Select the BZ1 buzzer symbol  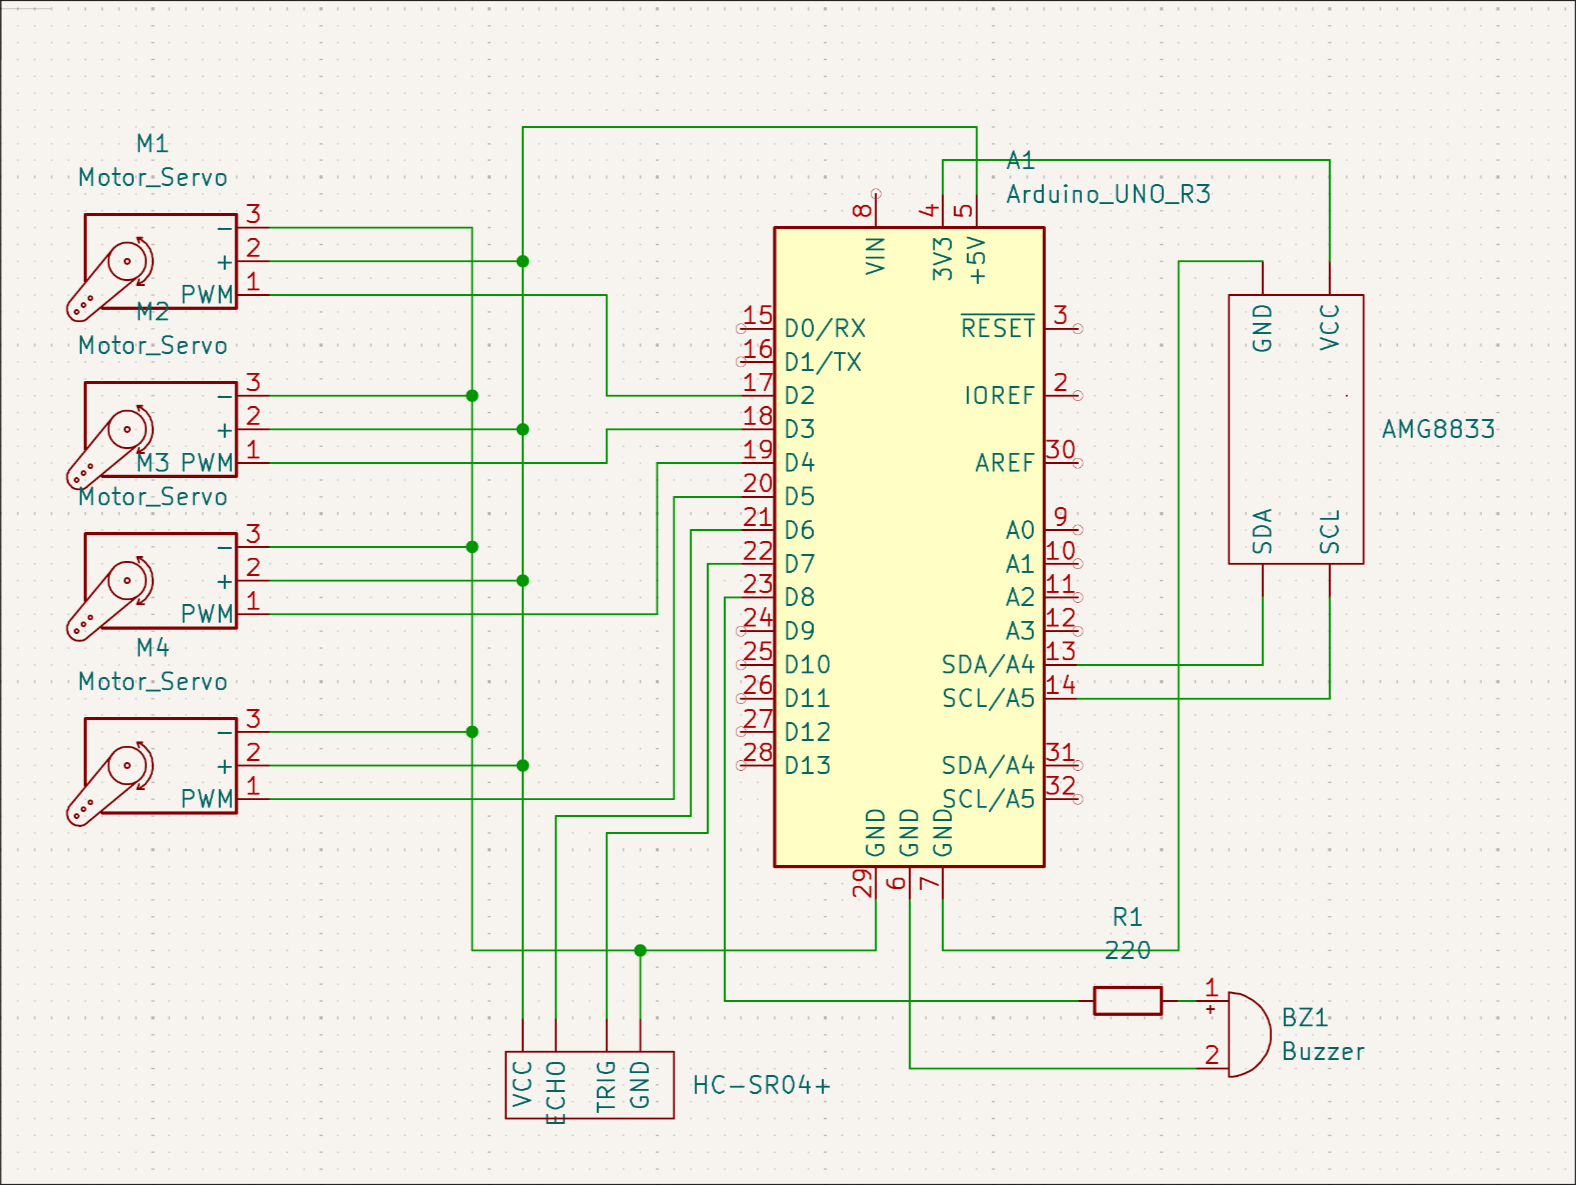pyautogui.click(x=1248, y=1035)
